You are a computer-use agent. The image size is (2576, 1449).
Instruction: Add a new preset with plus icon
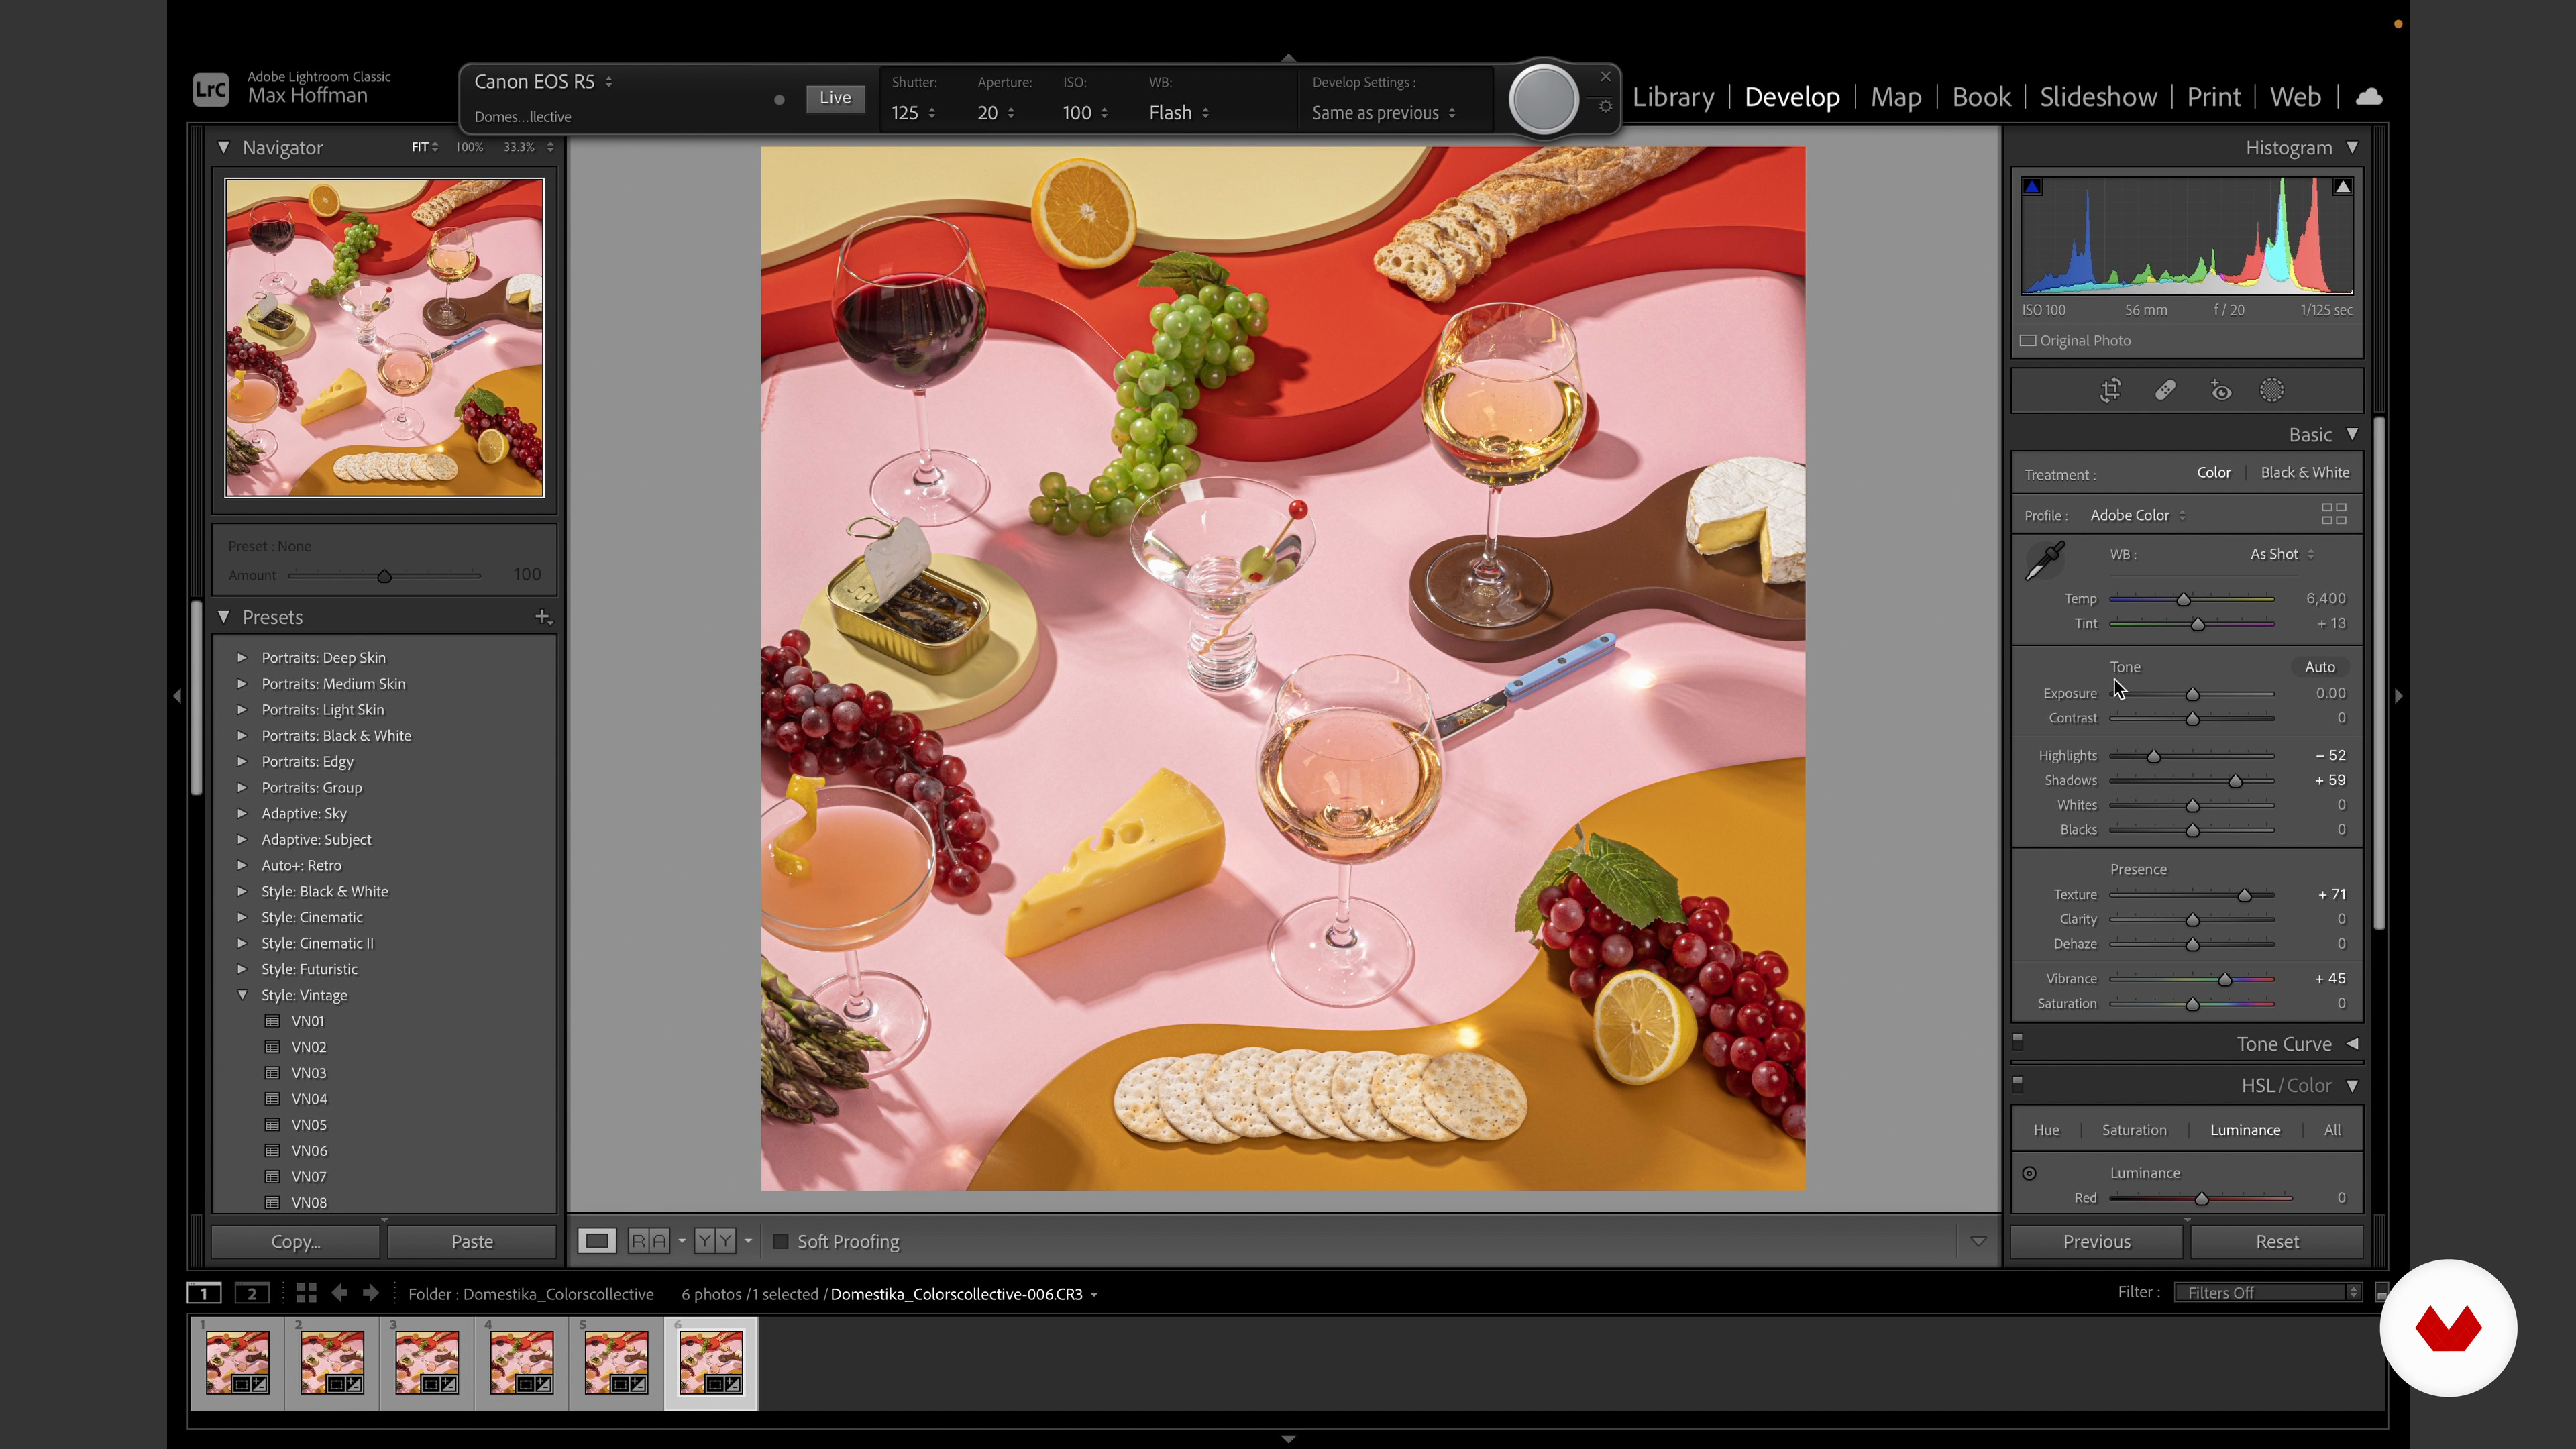[542, 617]
